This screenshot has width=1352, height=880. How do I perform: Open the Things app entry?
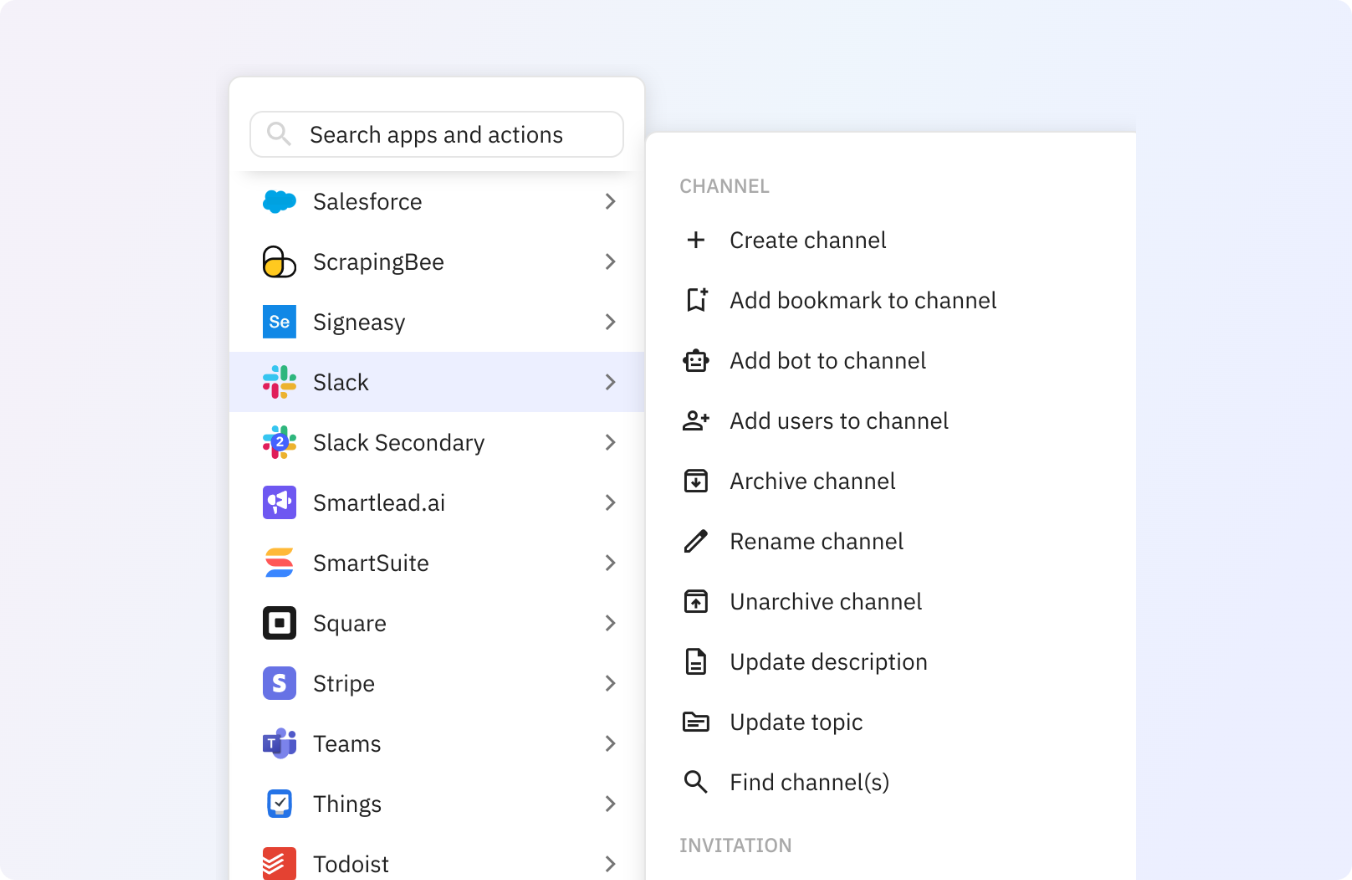[x=436, y=804]
